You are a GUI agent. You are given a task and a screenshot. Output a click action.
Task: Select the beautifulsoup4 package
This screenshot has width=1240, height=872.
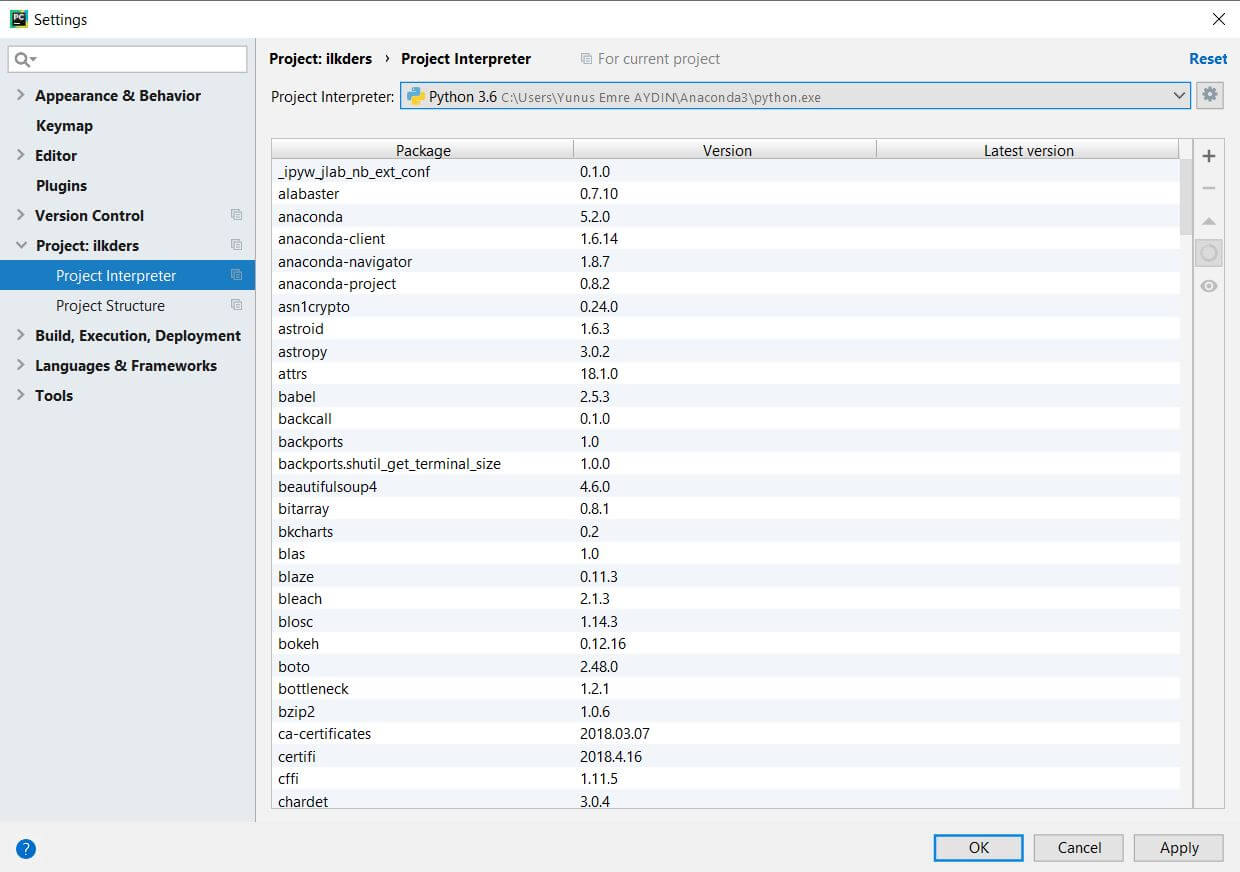tap(726, 487)
